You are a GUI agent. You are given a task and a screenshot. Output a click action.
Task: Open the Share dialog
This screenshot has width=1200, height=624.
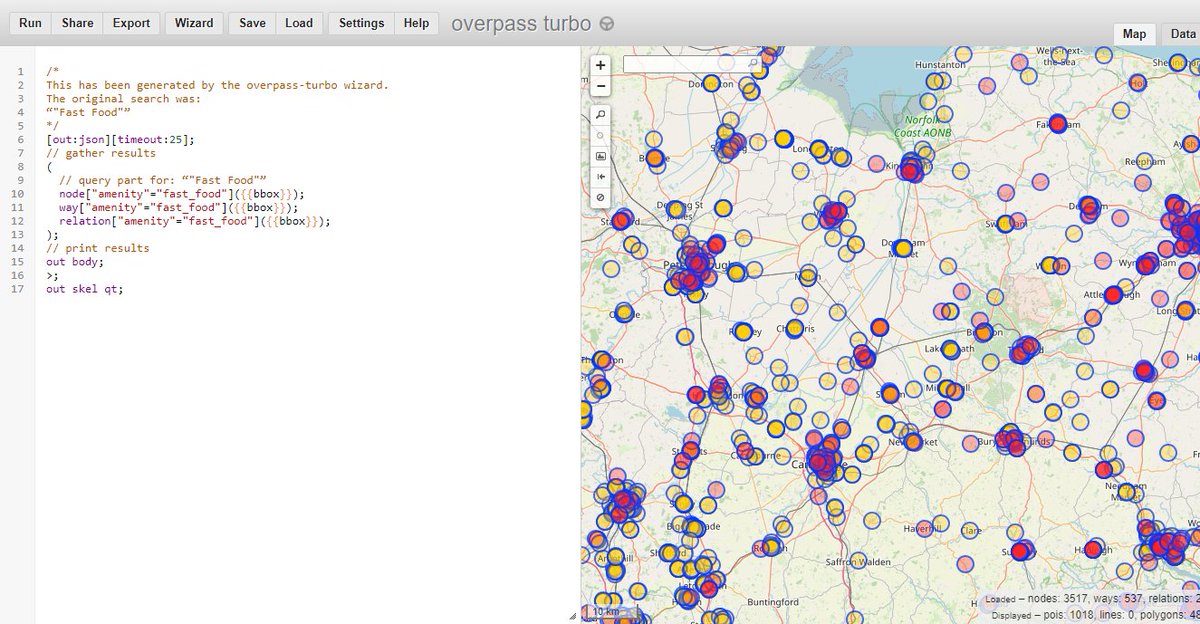(x=77, y=23)
